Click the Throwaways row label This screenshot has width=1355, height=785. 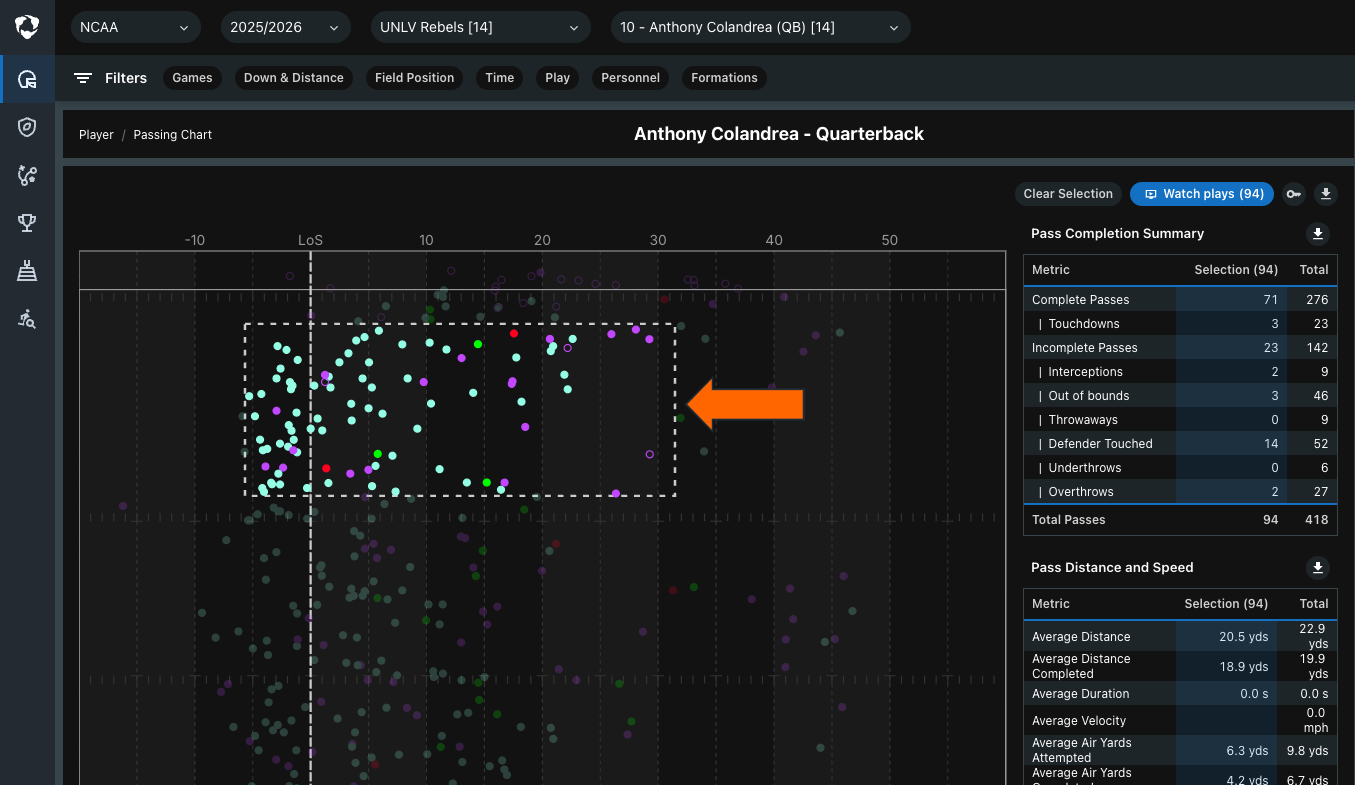pyautogui.click(x=1083, y=420)
